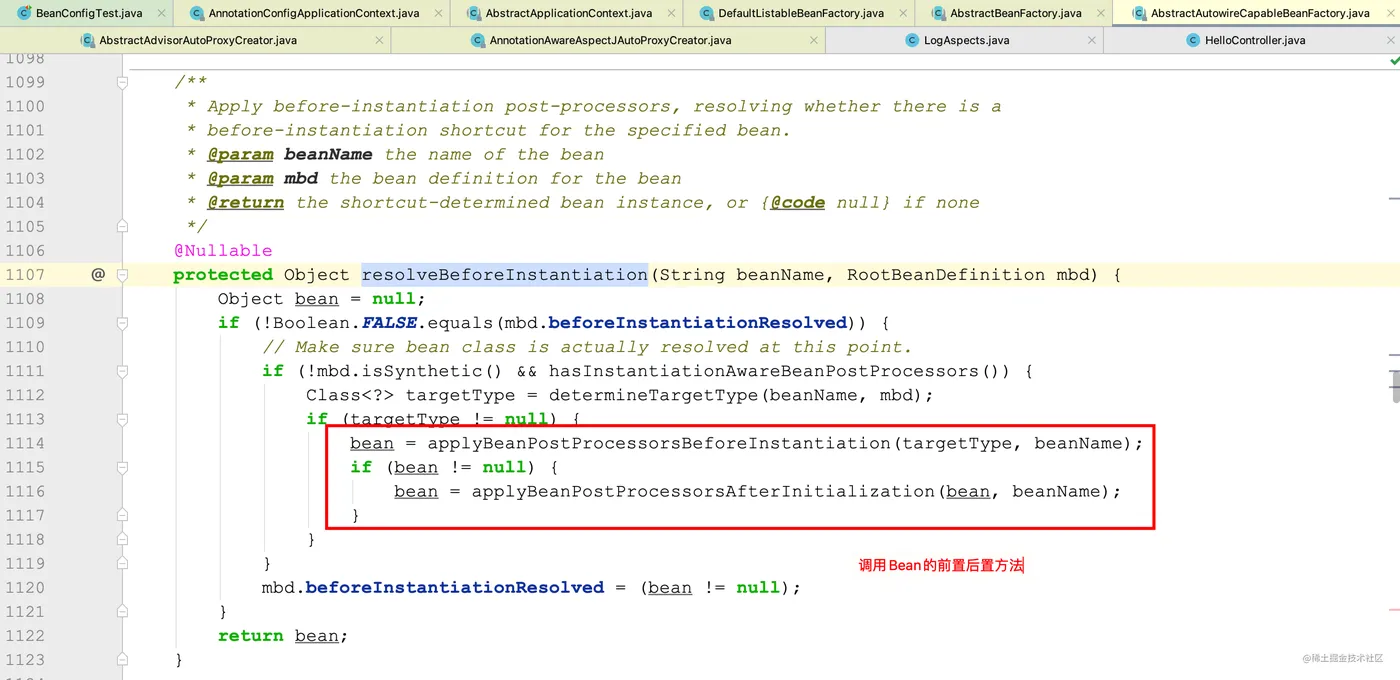
Task: Open the AbstractAdvisorAutoProxyCreator.java tab
Action: [195, 41]
